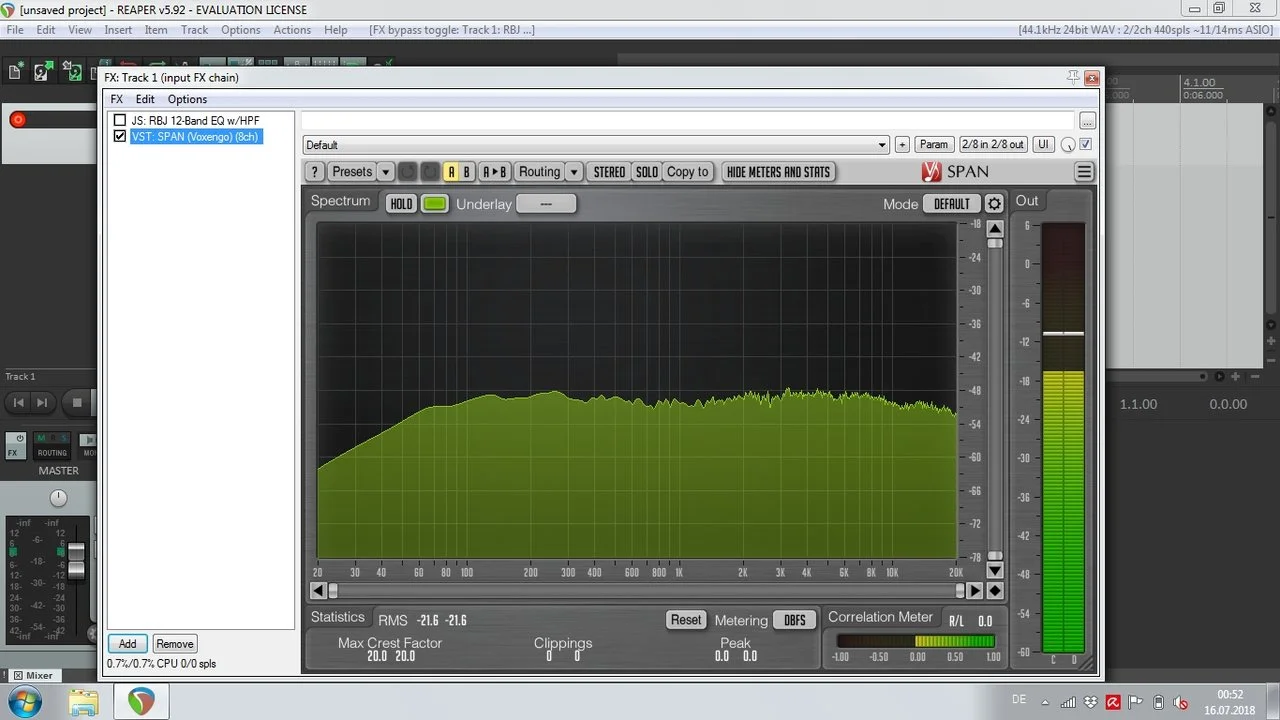Image resolution: width=1280 pixels, height=720 pixels.
Task: Click the REAPER icon in the Windows taskbar
Action: (141, 702)
